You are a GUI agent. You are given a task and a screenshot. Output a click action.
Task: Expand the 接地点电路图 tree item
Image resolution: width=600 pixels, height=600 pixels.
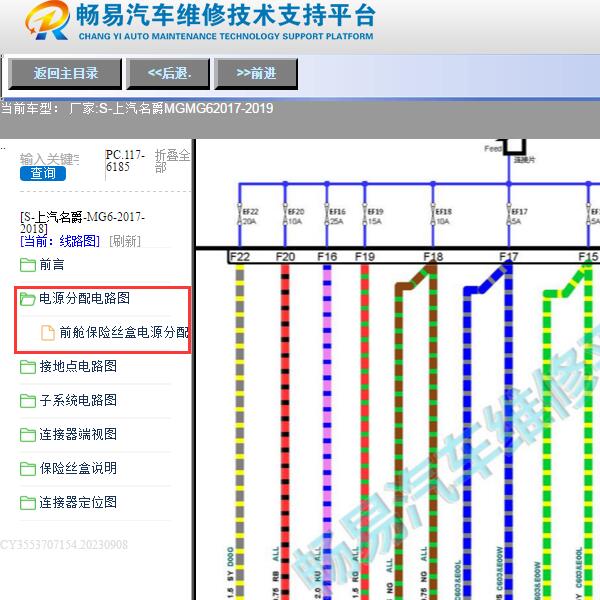tap(78, 367)
